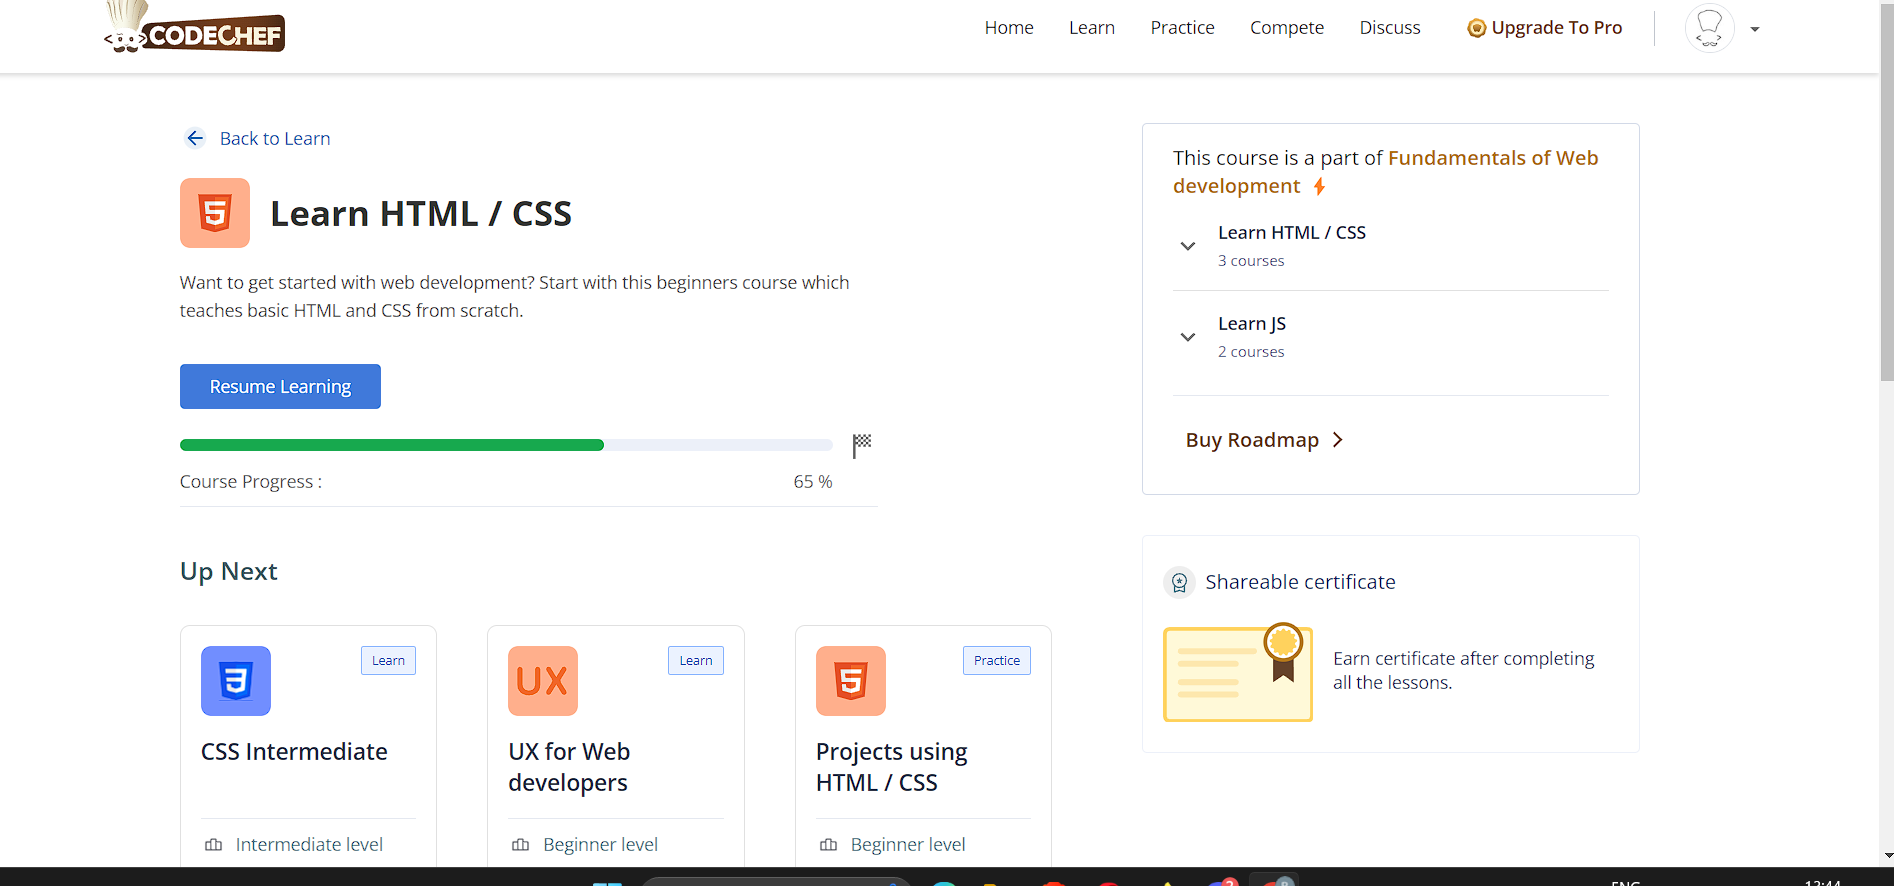Click the crown icon beside Upgrade To Pro
Image resolution: width=1894 pixels, height=886 pixels.
(x=1476, y=28)
